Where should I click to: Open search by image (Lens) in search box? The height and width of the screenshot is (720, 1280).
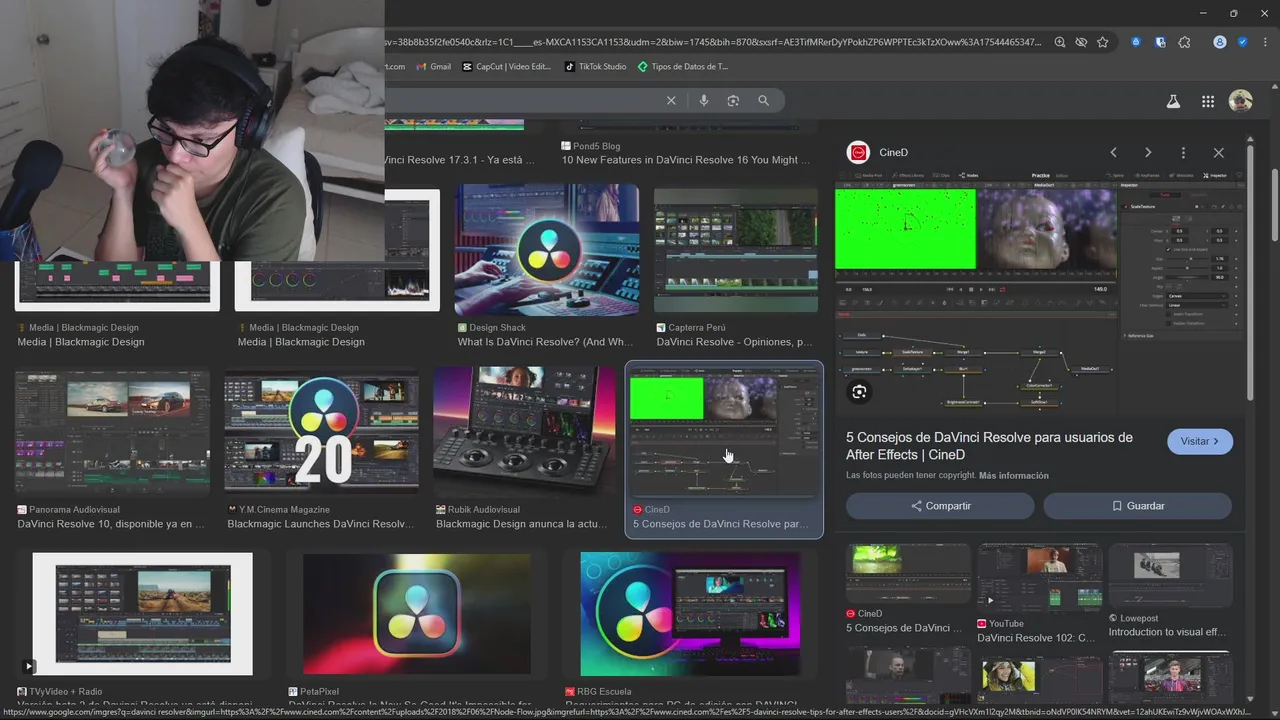tap(733, 100)
